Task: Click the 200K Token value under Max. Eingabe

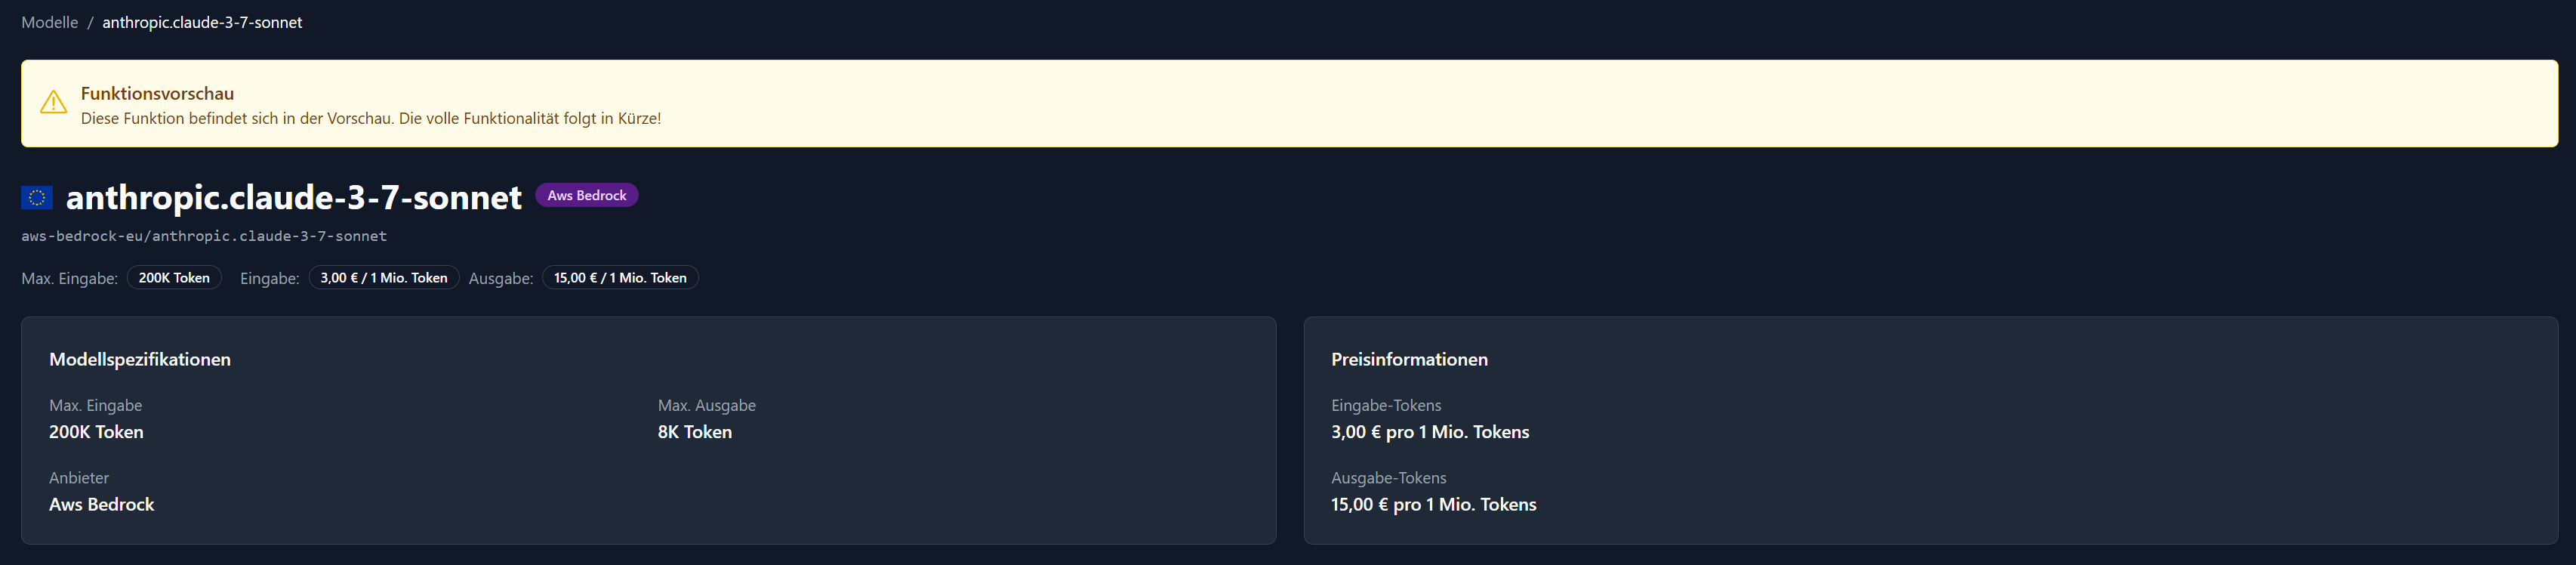Action: click(x=96, y=432)
